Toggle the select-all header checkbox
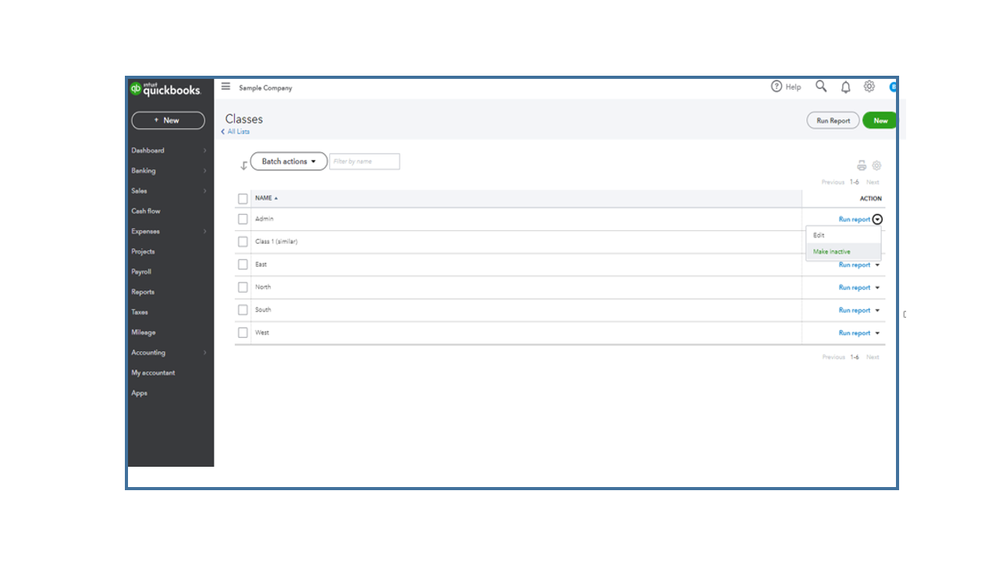 (242, 198)
